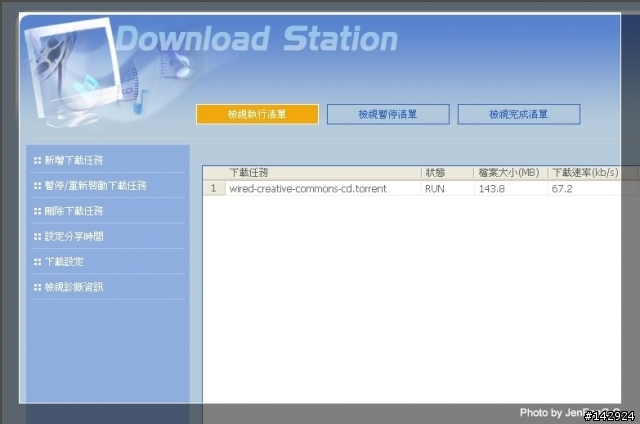The height and width of the screenshot is (424, 640).
Task: Click the bullet icon beside 設定分享時間
Action: pos(38,236)
